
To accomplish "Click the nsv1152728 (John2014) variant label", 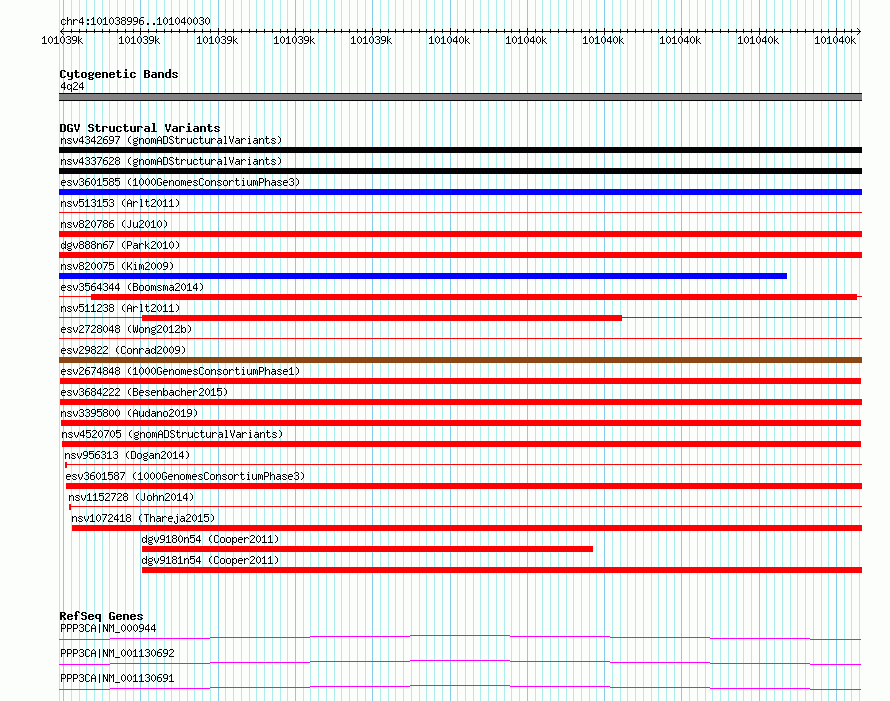I will [x=131, y=497].
